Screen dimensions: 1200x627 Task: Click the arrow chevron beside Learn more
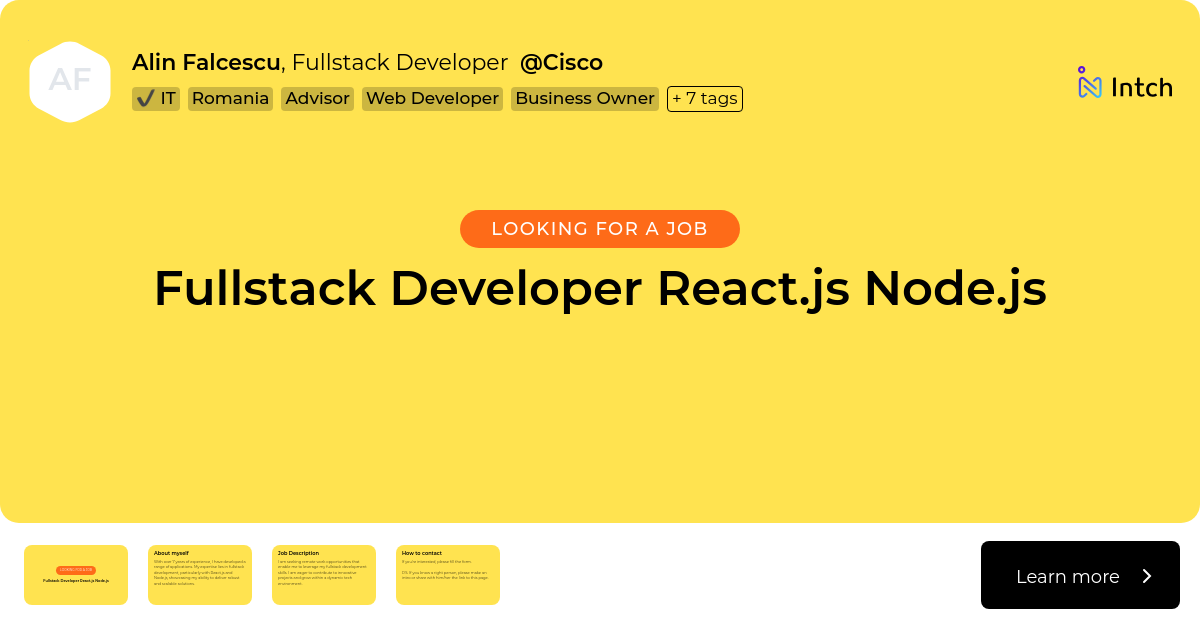coord(1146,576)
